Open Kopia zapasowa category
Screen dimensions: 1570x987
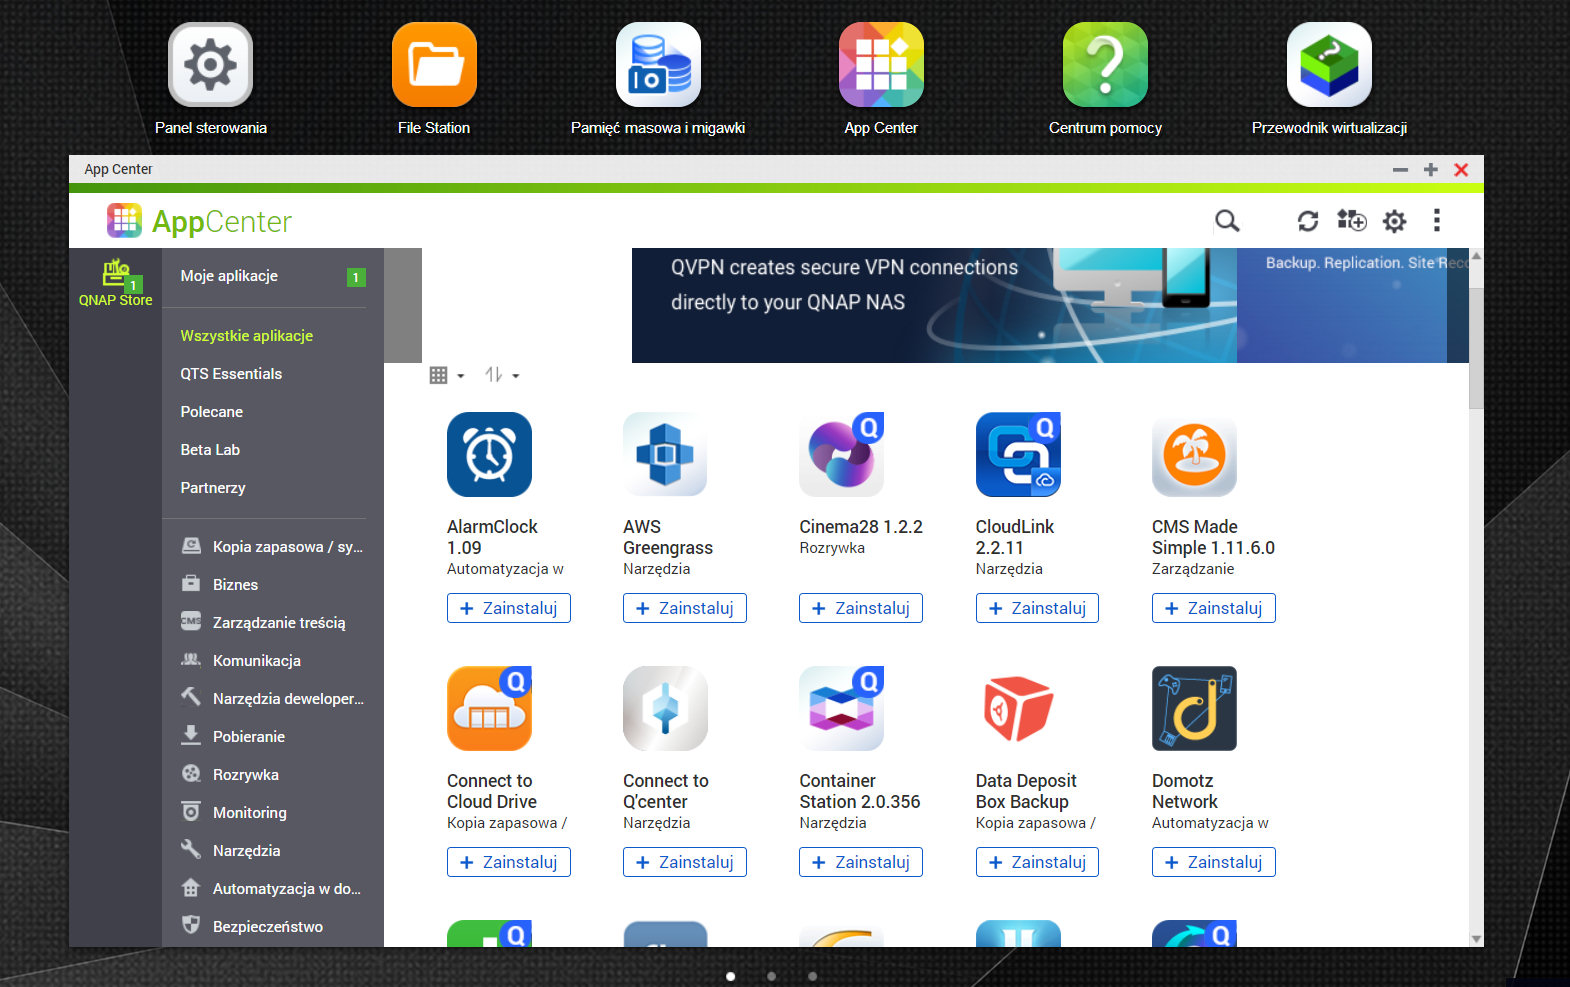tap(273, 547)
